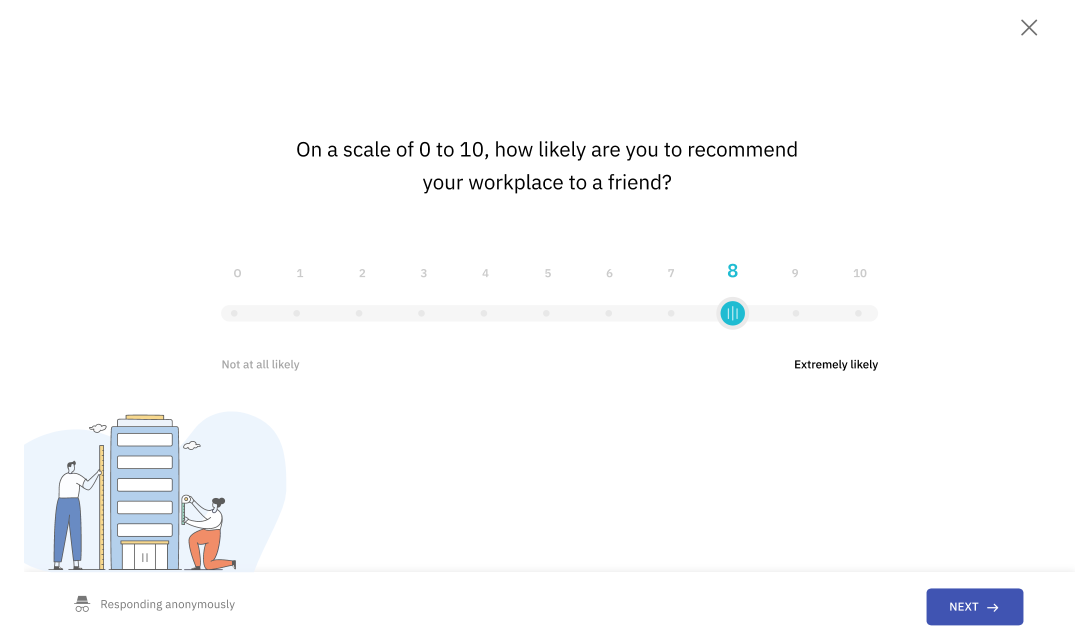This screenshot has width=1081, height=631.
Task: Click the anonymous hat-and-glasses icon
Action: coord(82,604)
